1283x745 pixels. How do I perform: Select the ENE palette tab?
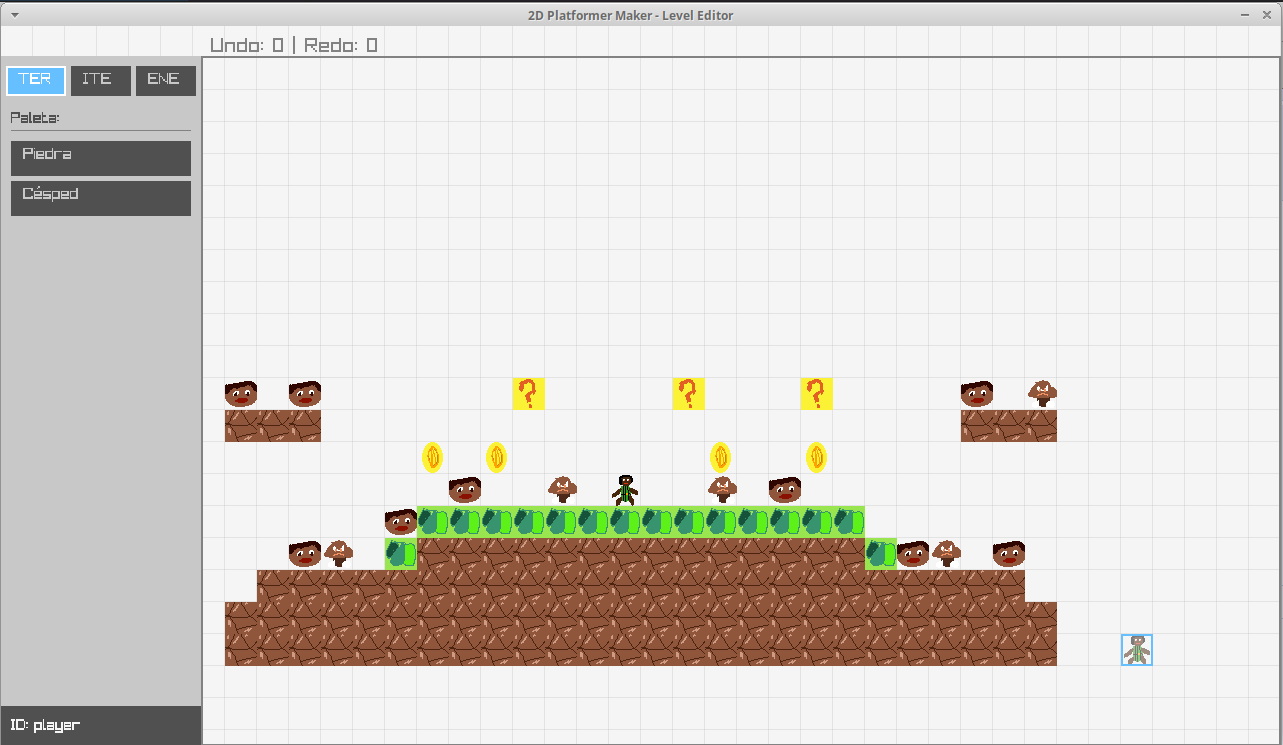coord(166,81)
